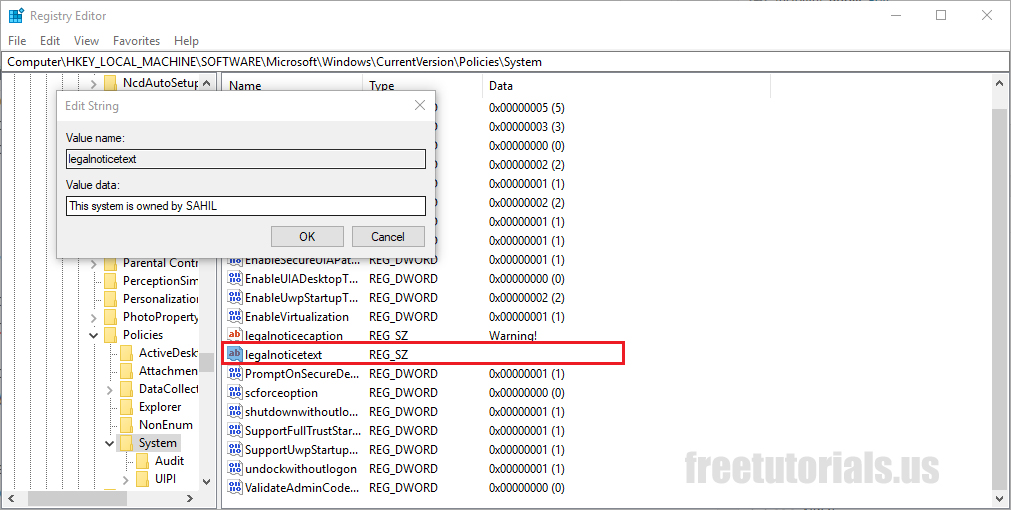Open the Favorites menu
1011x510 pixels.
[136, 41]
